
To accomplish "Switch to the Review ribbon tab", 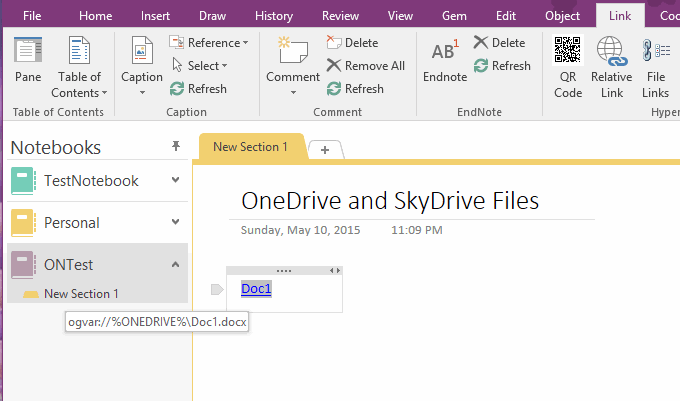I will coord(340,16).
